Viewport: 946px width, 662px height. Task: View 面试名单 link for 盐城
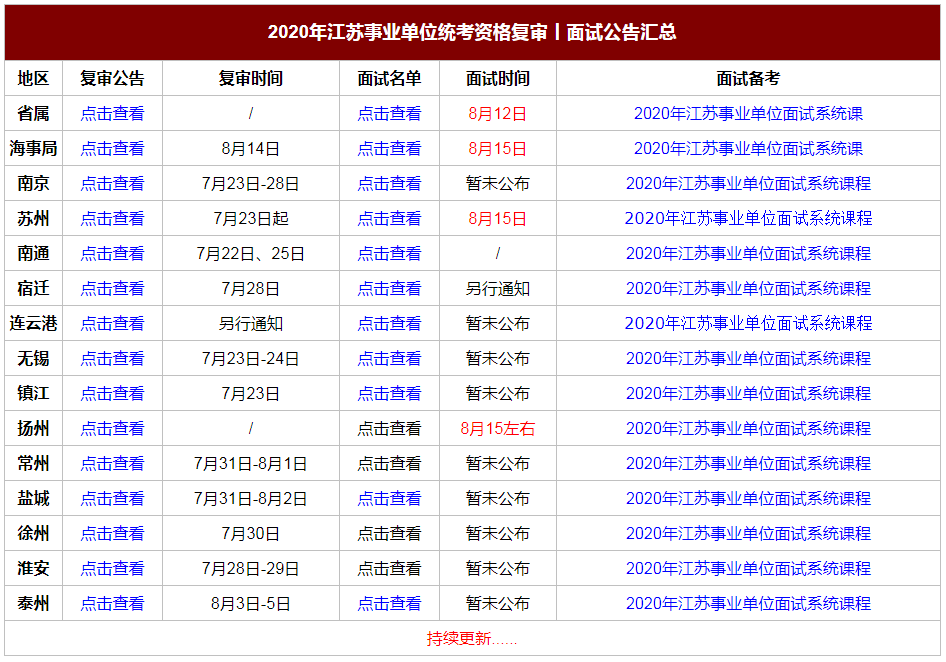click(x=389, y=498)
